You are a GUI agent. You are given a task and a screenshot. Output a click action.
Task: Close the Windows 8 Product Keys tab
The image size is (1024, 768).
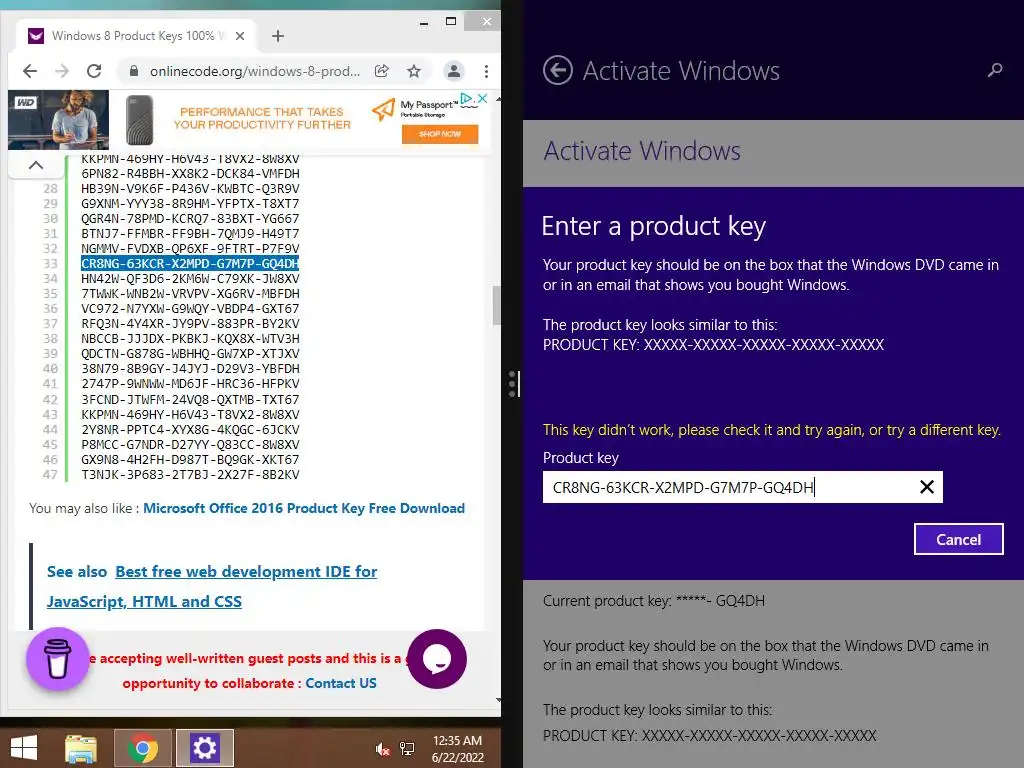(240, 36)
